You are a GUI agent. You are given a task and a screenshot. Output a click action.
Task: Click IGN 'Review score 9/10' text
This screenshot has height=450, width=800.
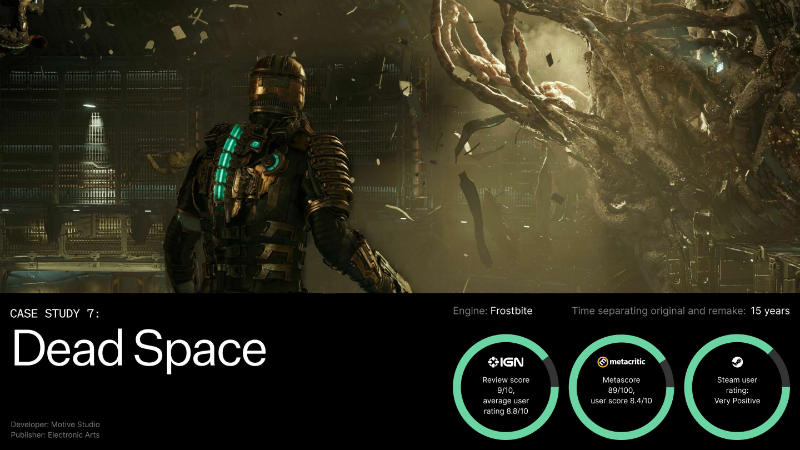pyautogui.click(x=506, y=385)
